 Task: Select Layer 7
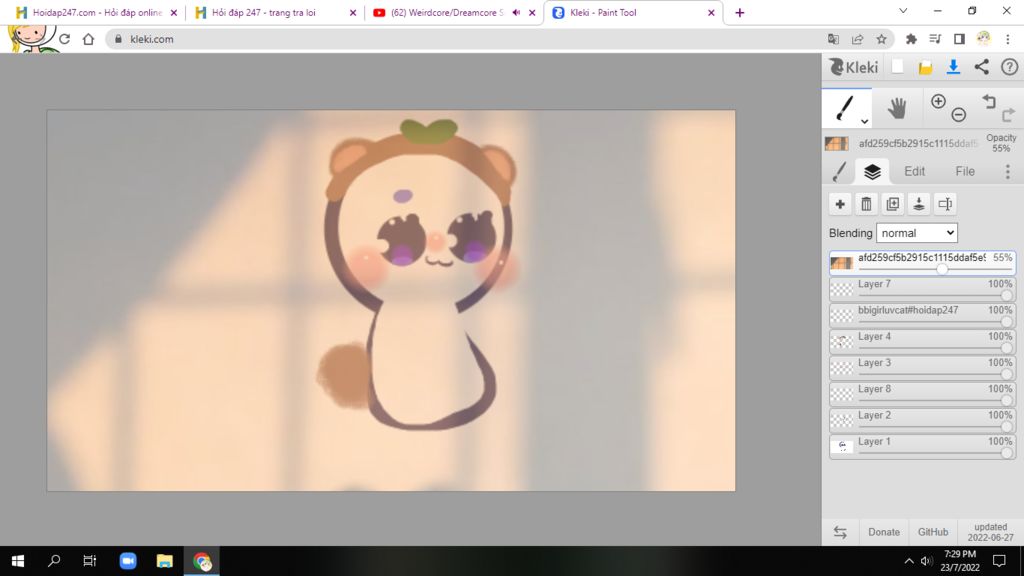pos(922,289)
